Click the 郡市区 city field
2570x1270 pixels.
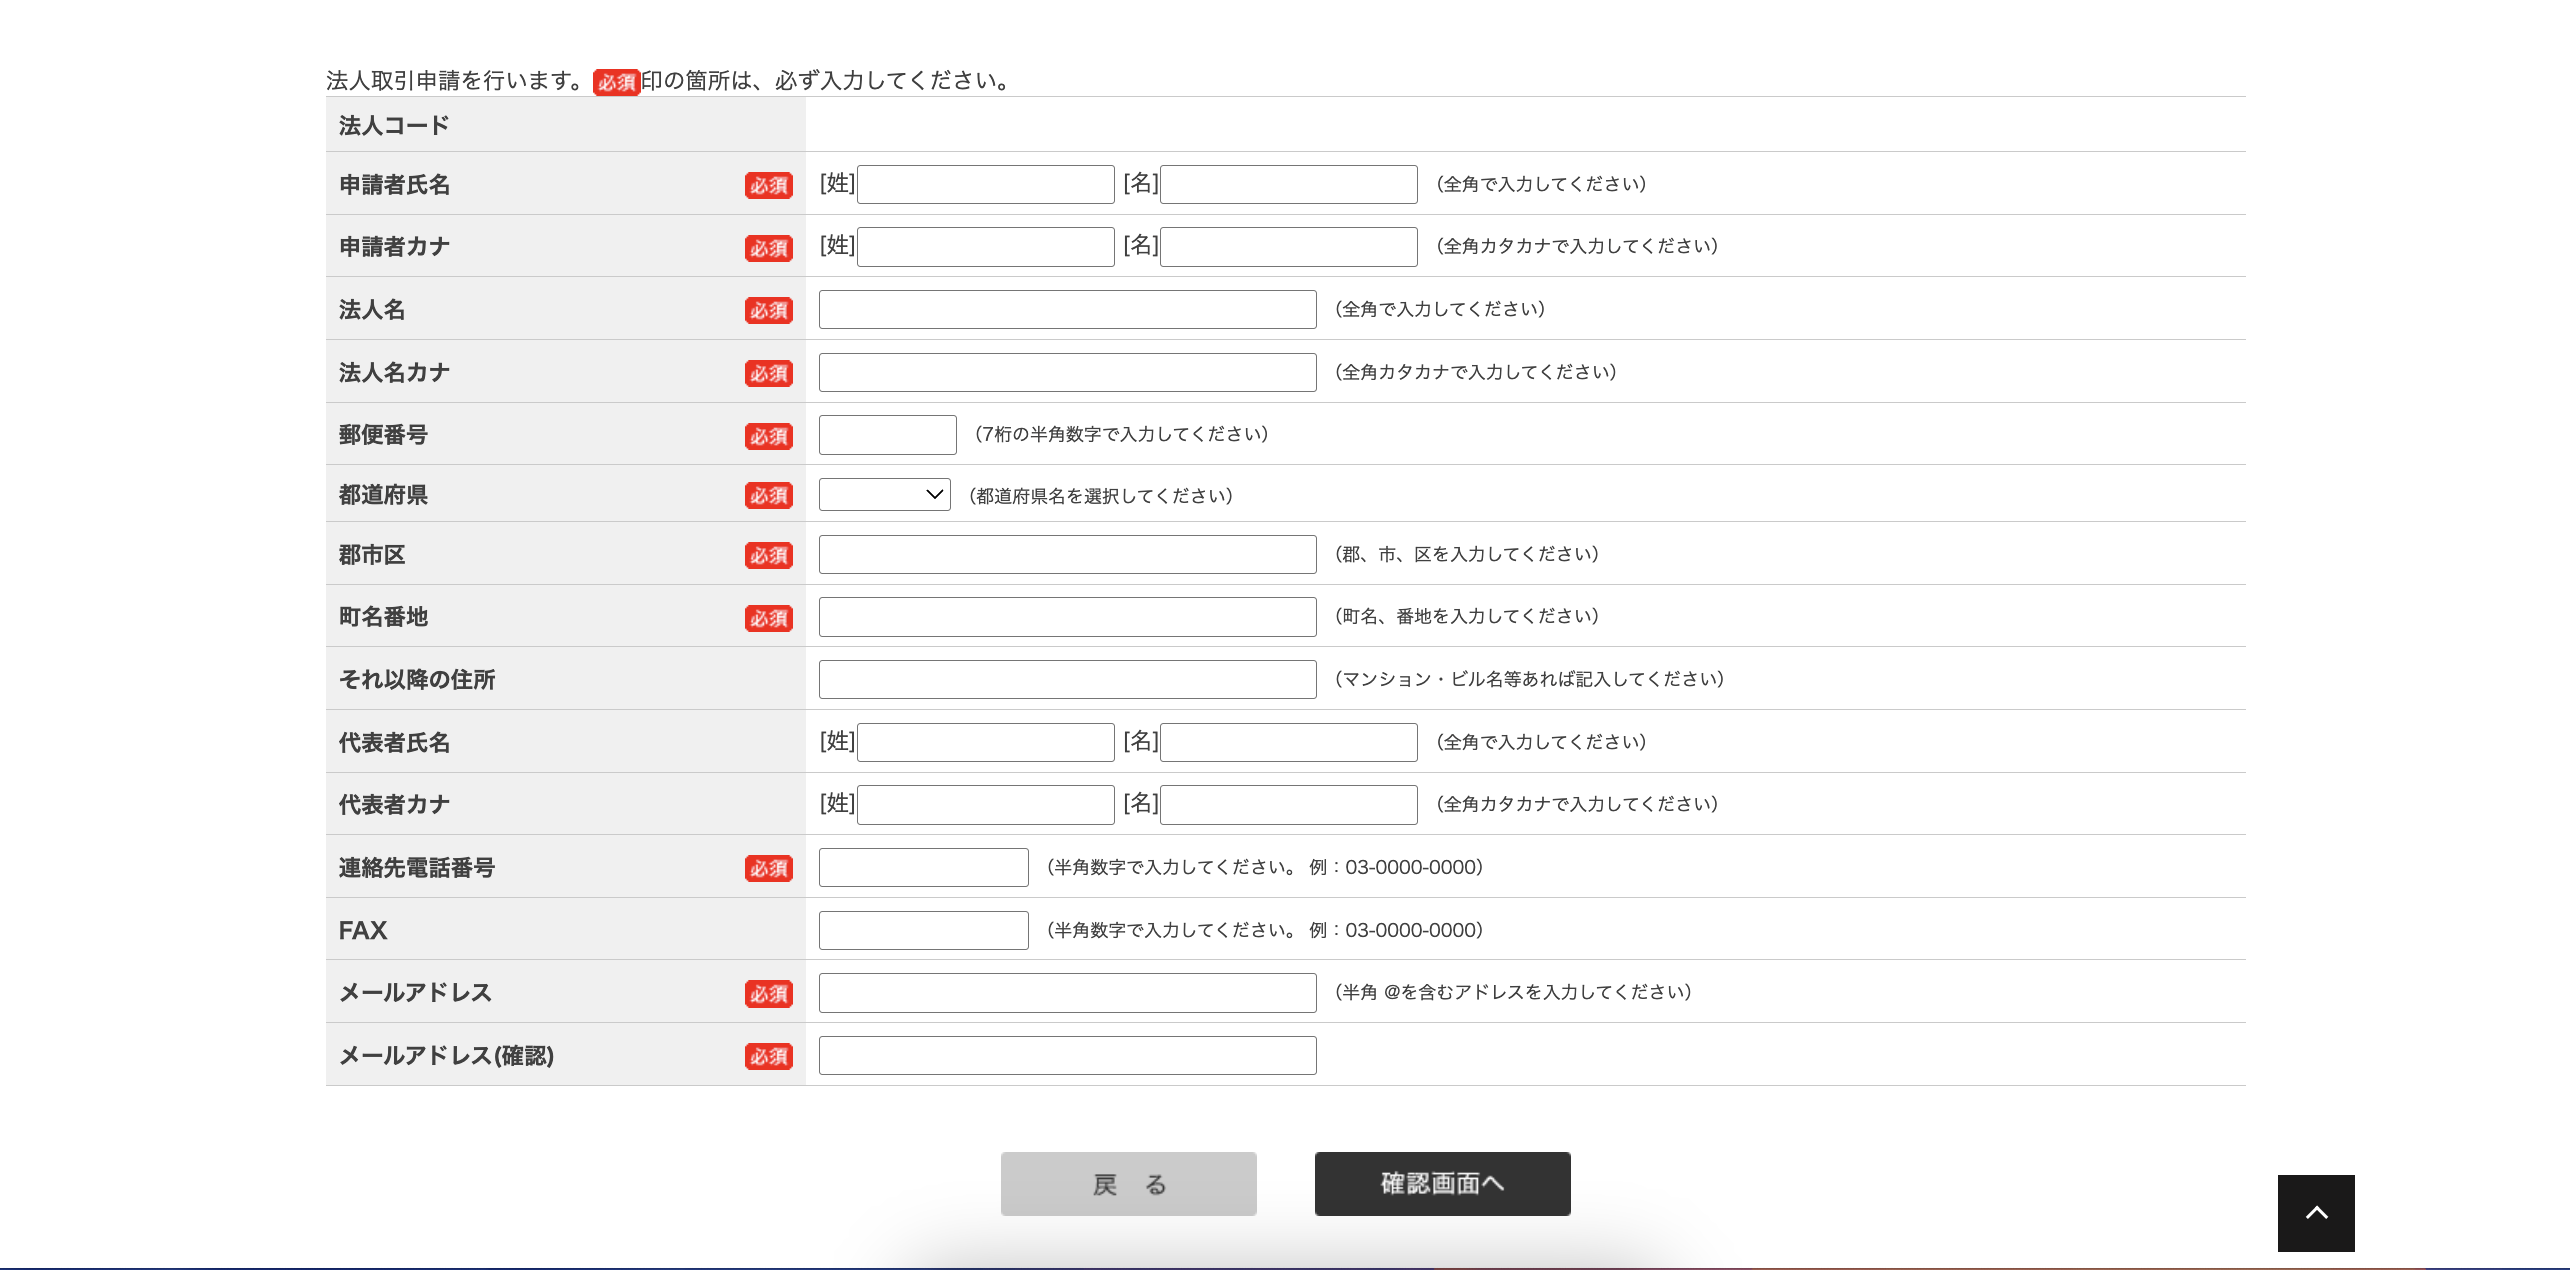coord(1066,554)
